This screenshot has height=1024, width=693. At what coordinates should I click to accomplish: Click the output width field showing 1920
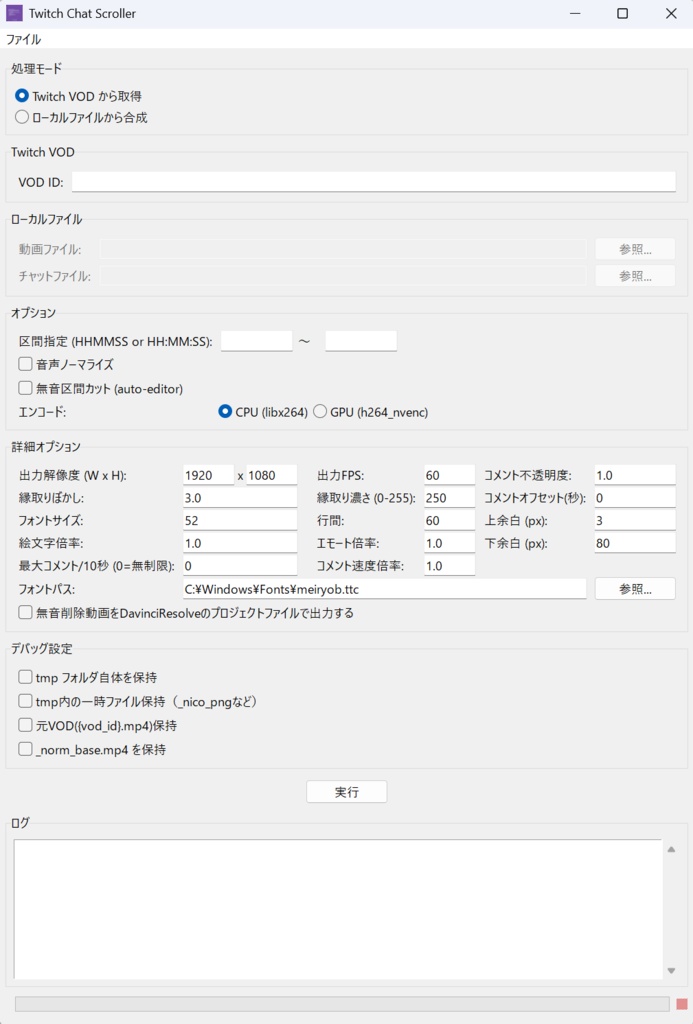(208, 475)
